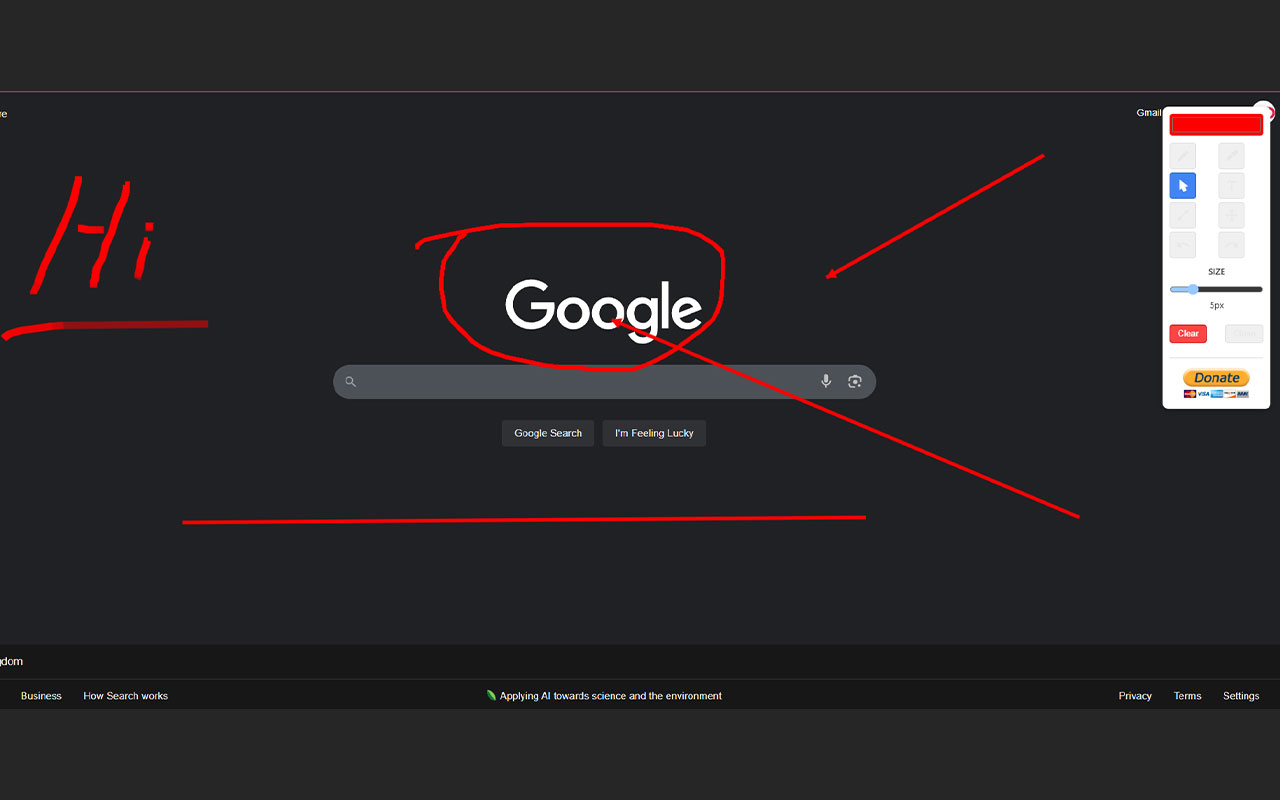Select the text T tool
Screen dimensions: 1280x800
(x=1231, y=186)
